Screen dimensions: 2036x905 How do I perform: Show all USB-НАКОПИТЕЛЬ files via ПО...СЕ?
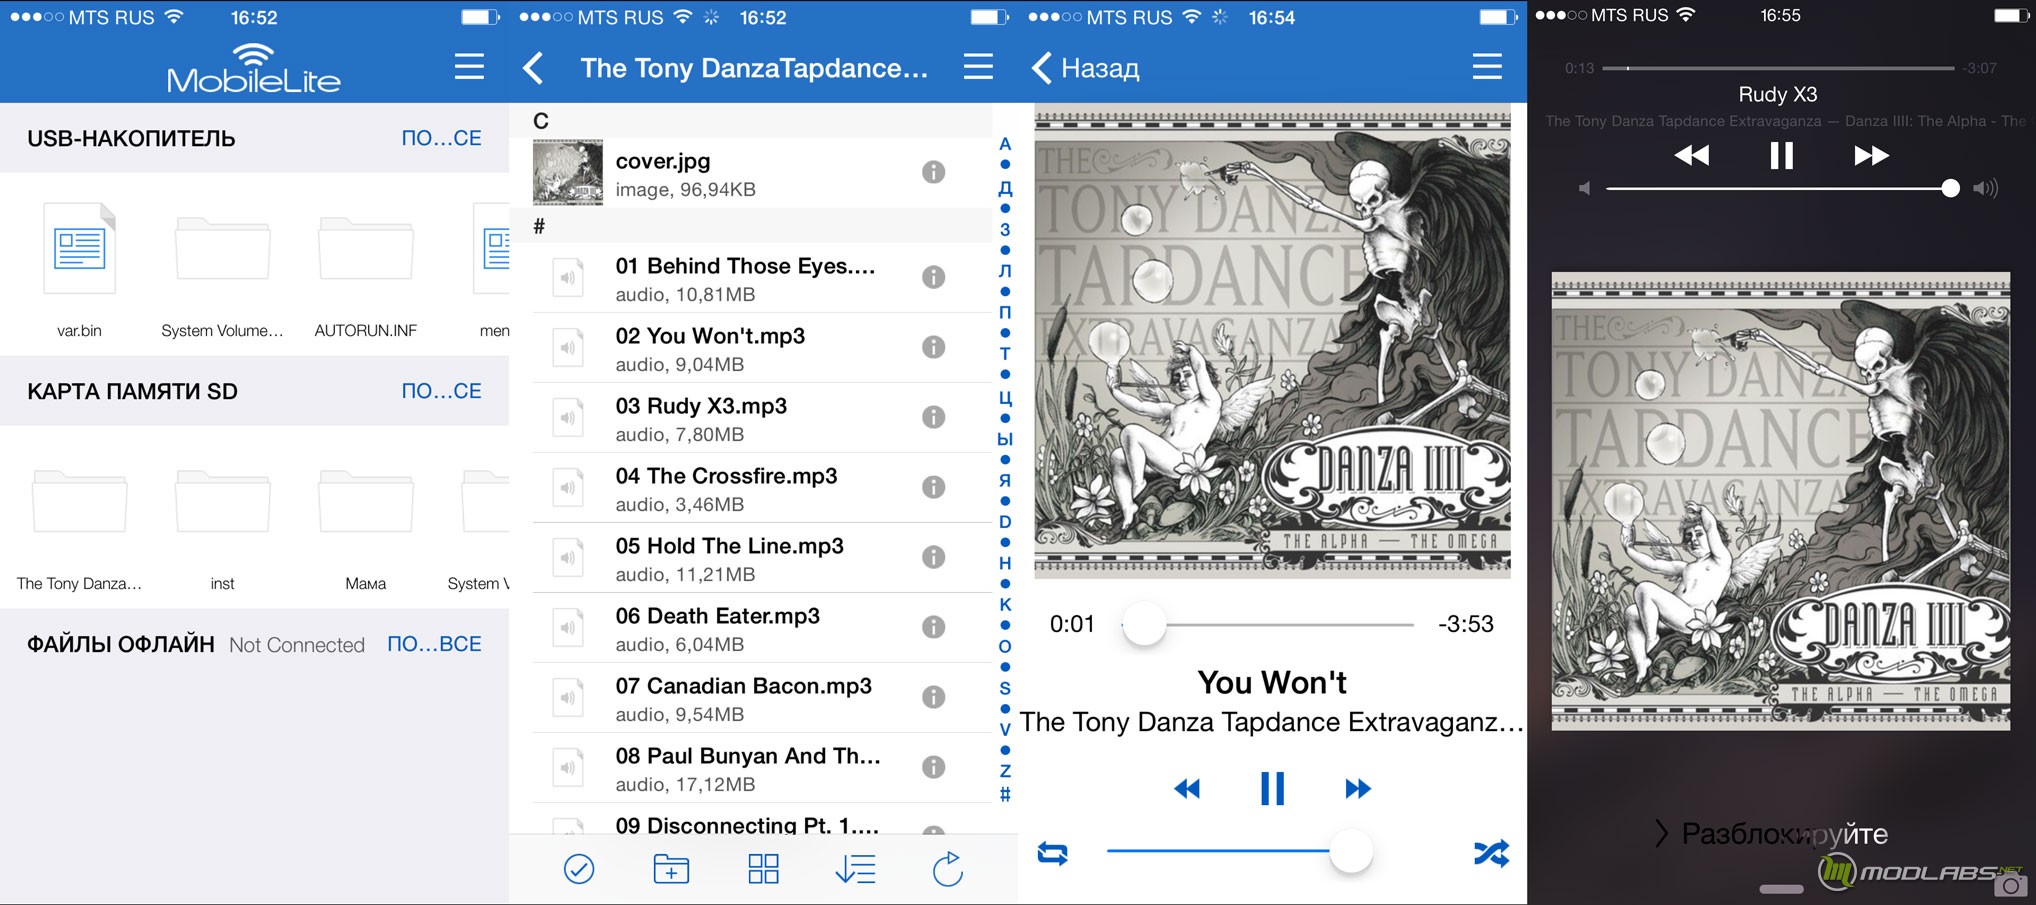pos(441,138)
